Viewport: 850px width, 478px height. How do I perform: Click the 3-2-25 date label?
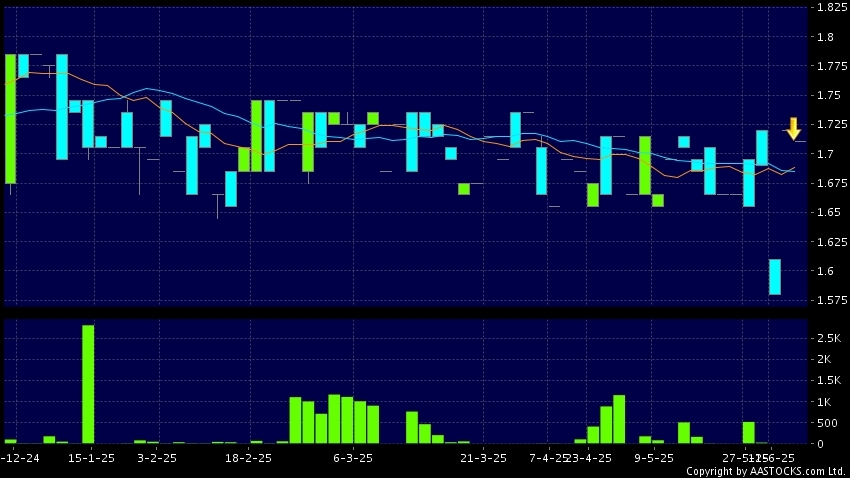point(157,458)
